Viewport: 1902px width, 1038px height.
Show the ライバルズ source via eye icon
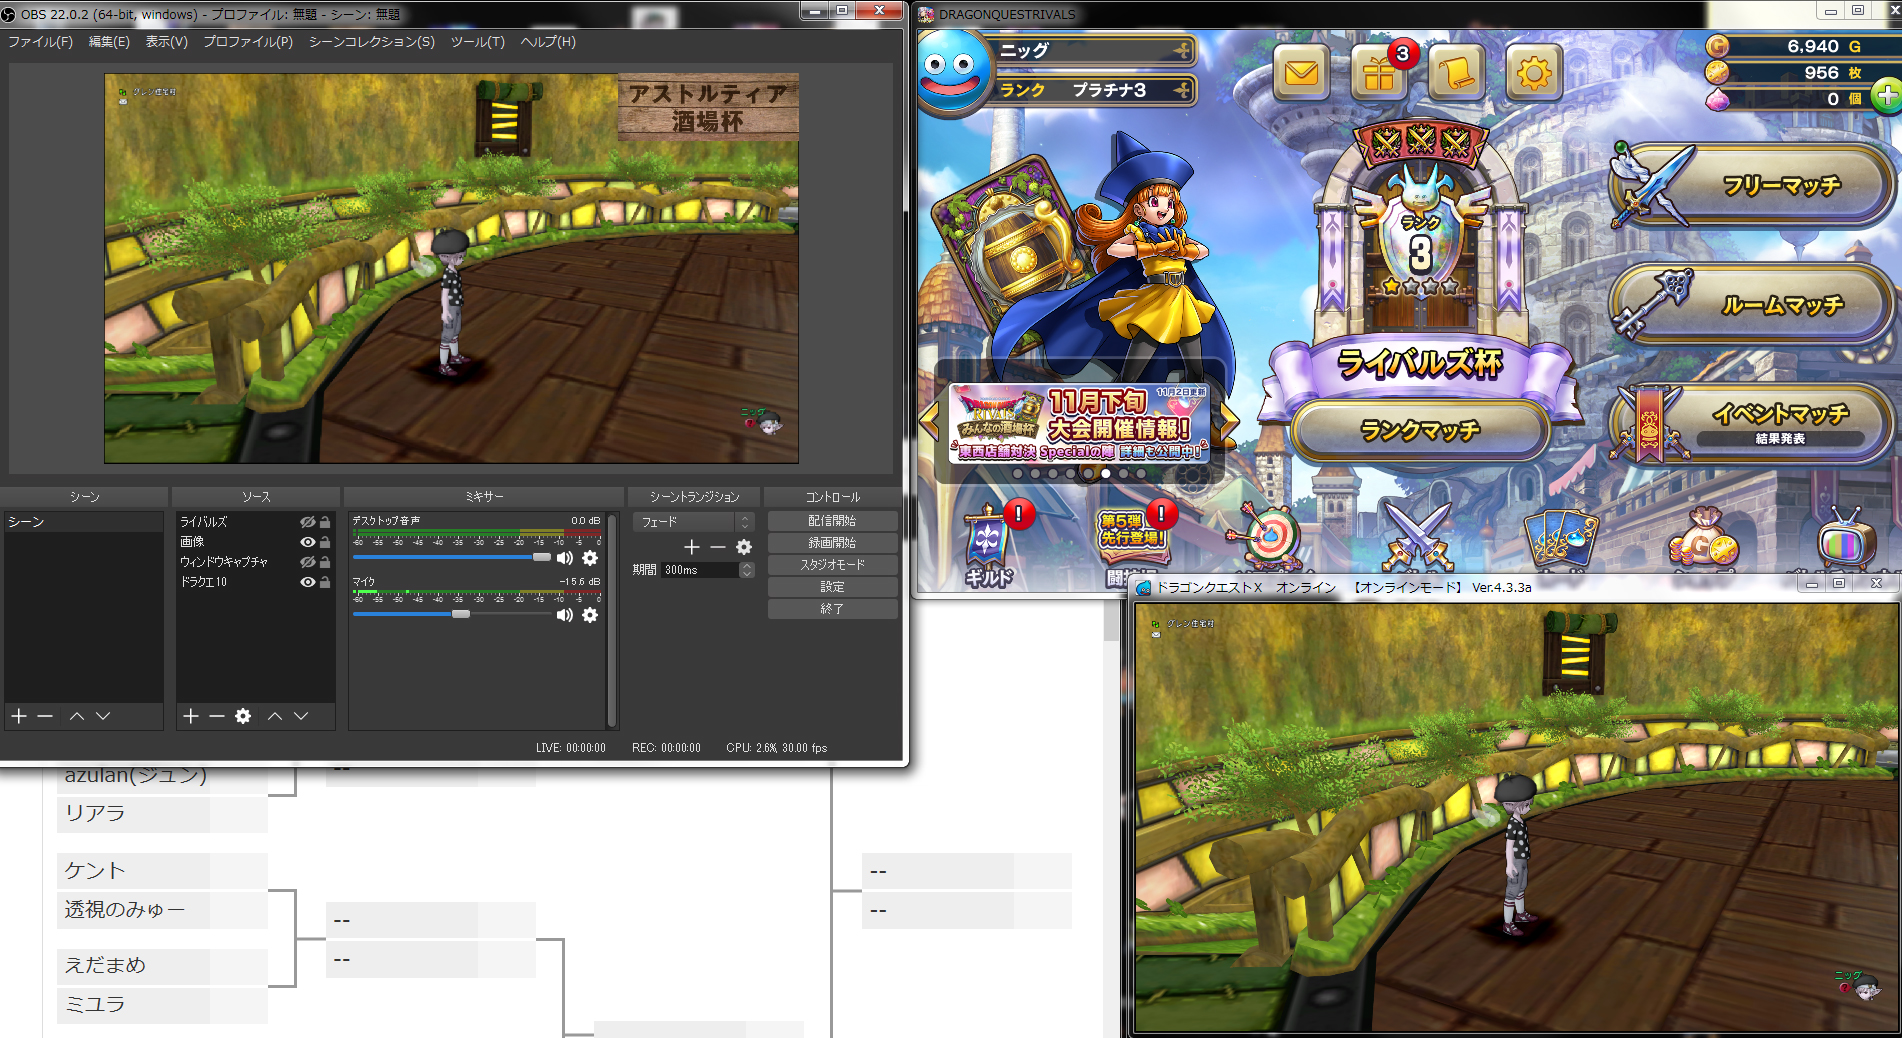pos(308,522)
